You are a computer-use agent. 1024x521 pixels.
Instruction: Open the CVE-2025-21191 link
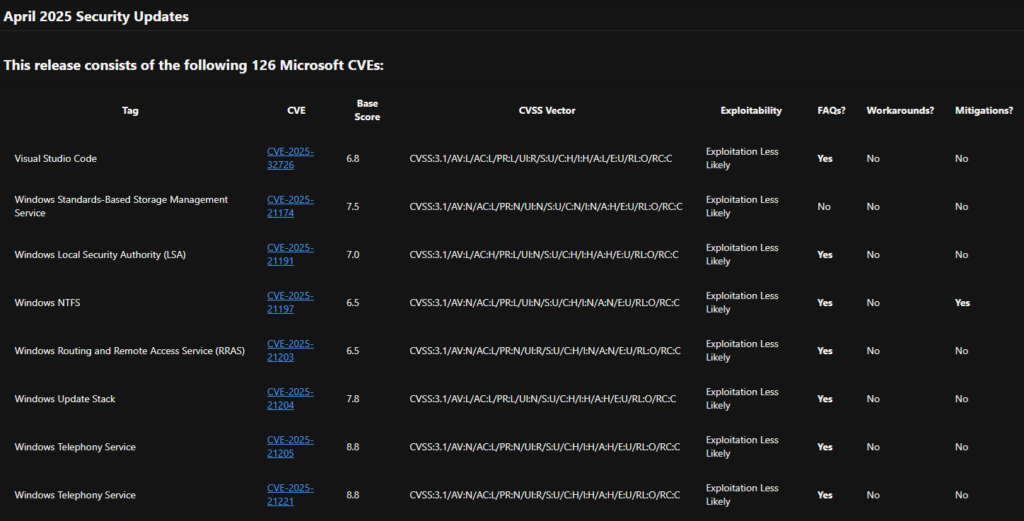point(290,255)
